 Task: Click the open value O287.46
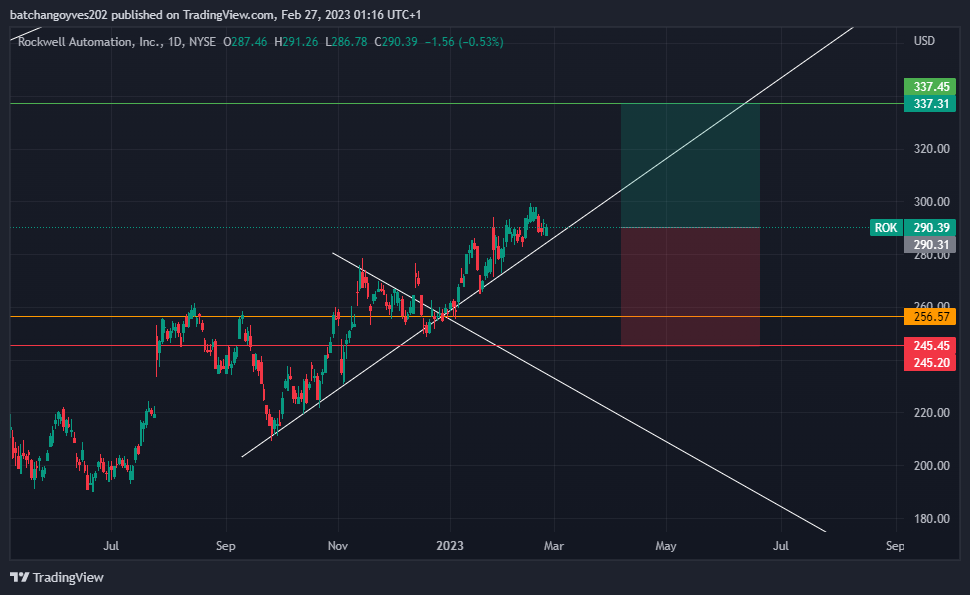pyautogui.click(x=246, y=42)
